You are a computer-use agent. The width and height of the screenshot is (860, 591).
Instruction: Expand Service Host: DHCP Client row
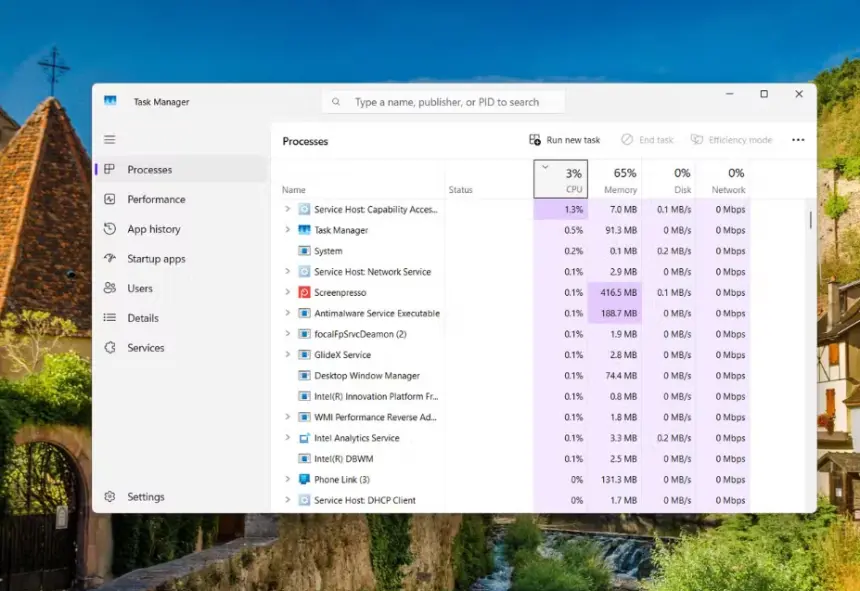click(x=287, y=500)
